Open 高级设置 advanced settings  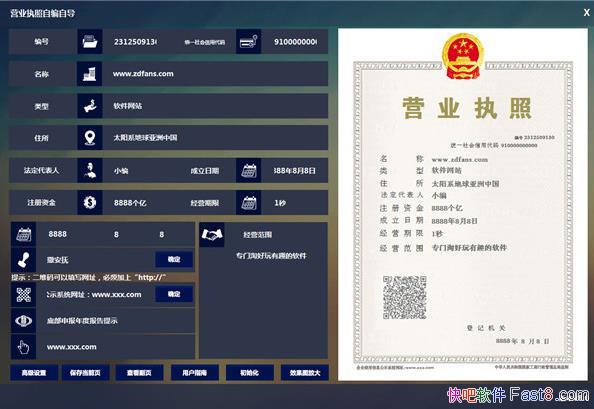[x=34, y=373]
